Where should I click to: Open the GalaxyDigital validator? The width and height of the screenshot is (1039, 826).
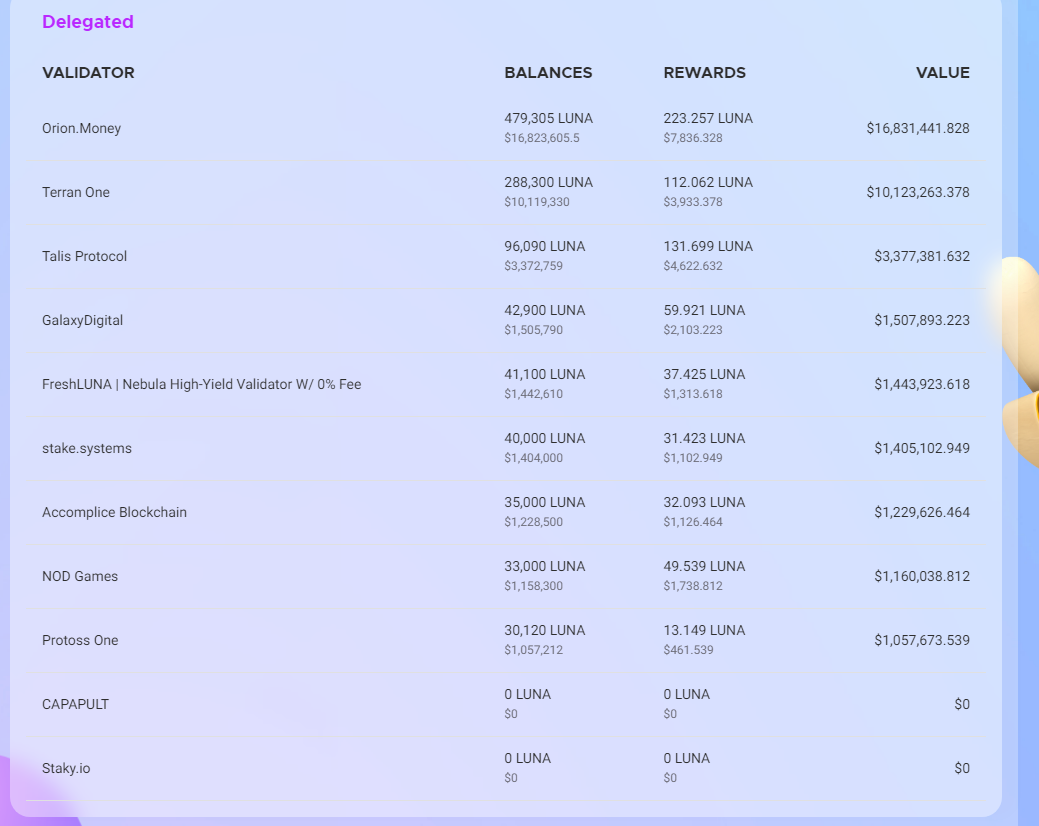[82, 321]
